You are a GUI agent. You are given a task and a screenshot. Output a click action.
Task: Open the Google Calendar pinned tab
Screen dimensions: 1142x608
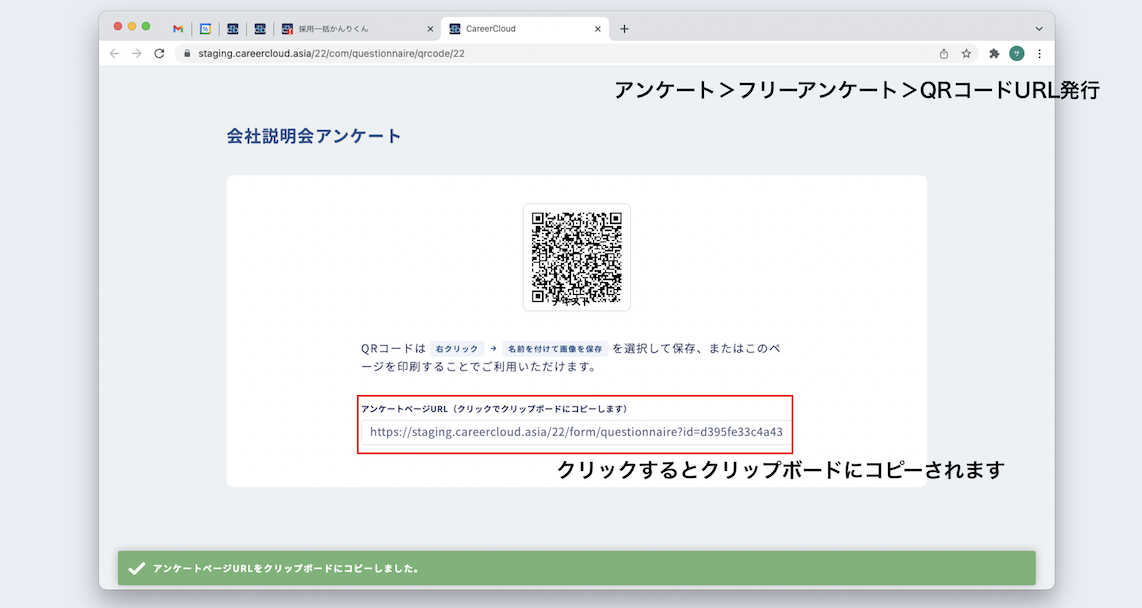[206, 29]
